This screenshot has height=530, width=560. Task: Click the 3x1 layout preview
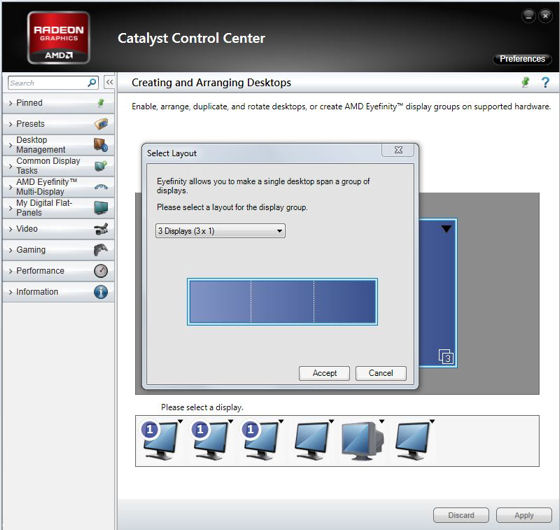point(282,302)
